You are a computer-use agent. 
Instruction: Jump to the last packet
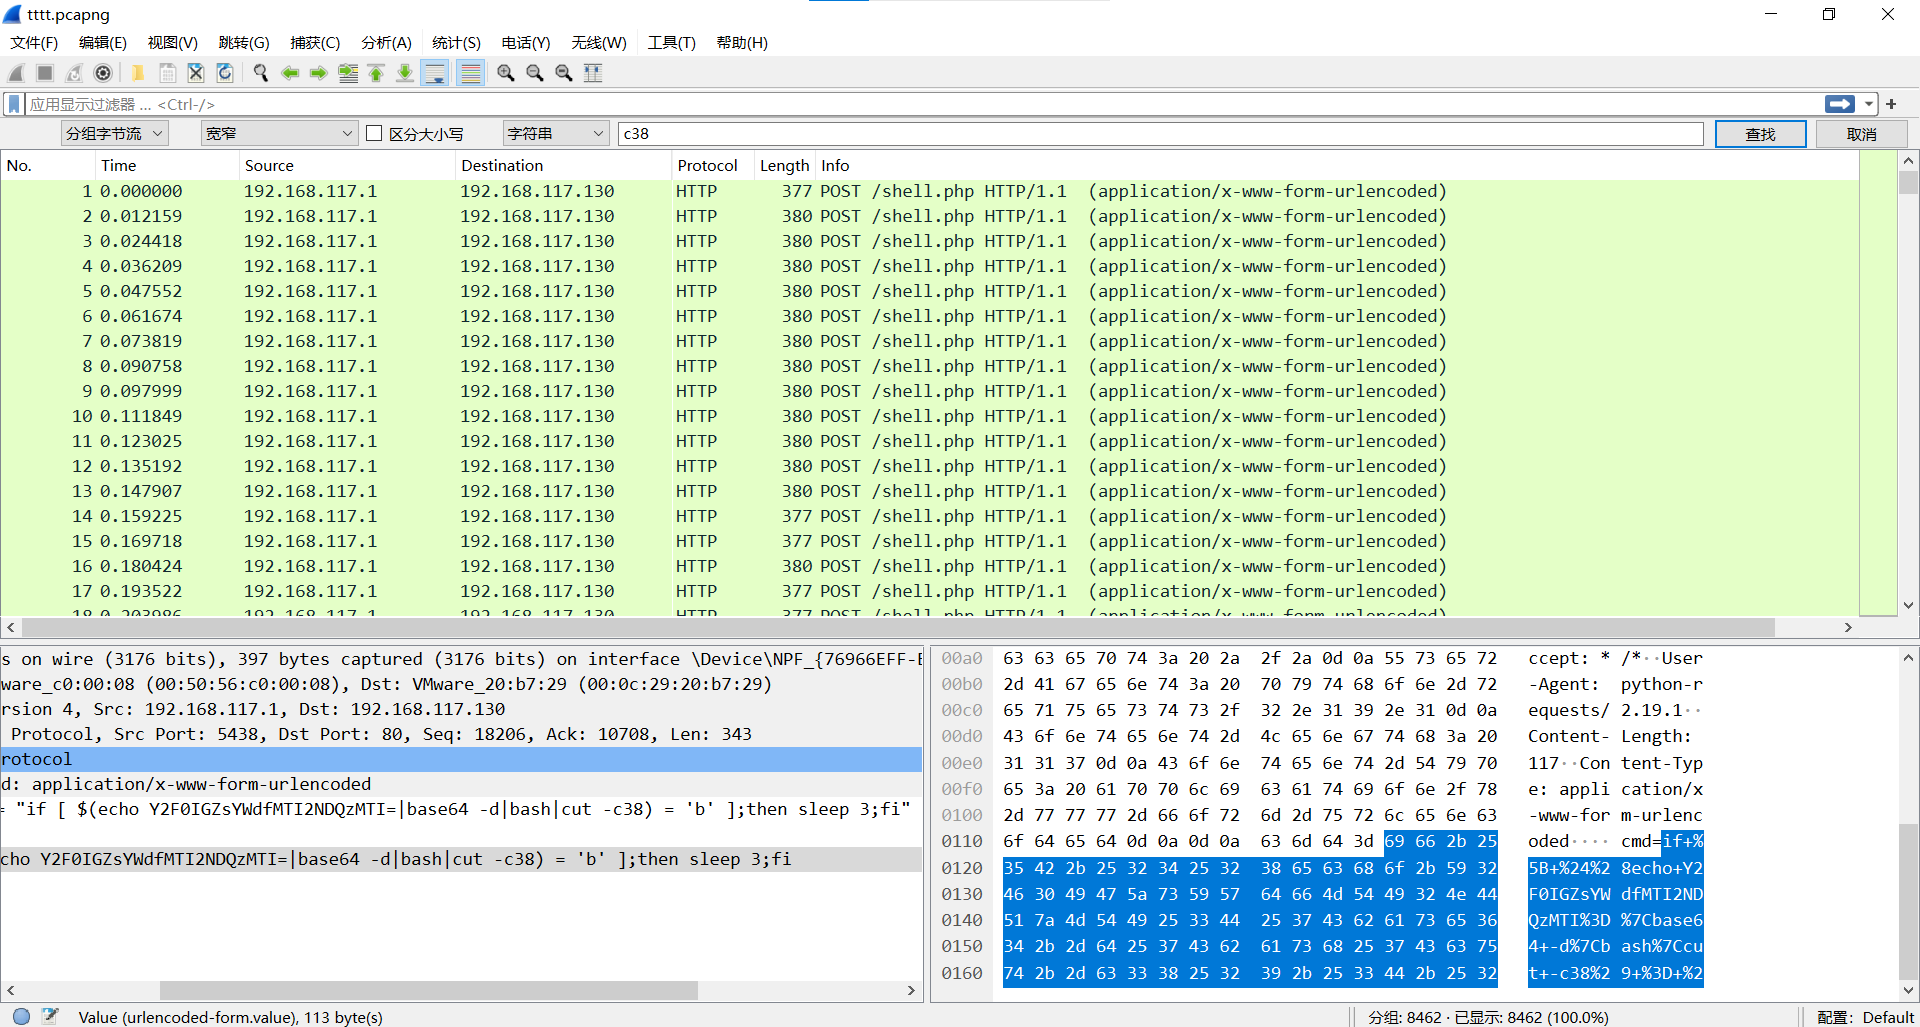coord(405,73)
